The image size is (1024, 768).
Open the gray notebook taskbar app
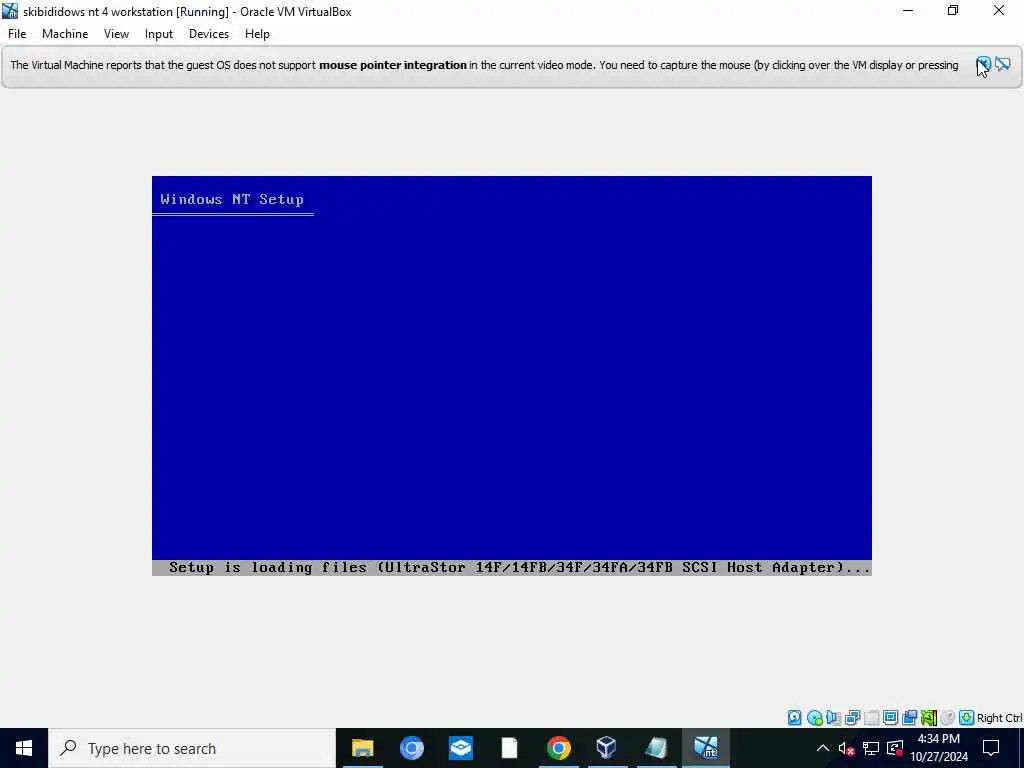click(656, 748)
